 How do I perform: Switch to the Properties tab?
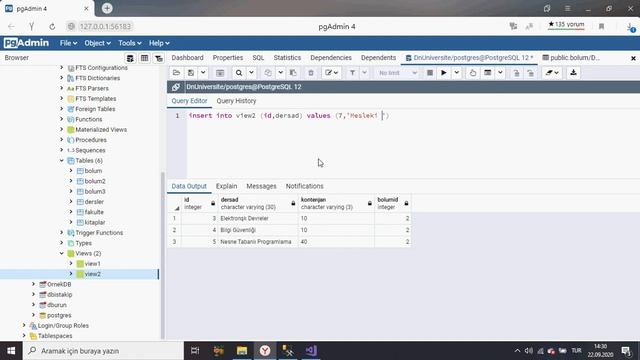point(228,58)
